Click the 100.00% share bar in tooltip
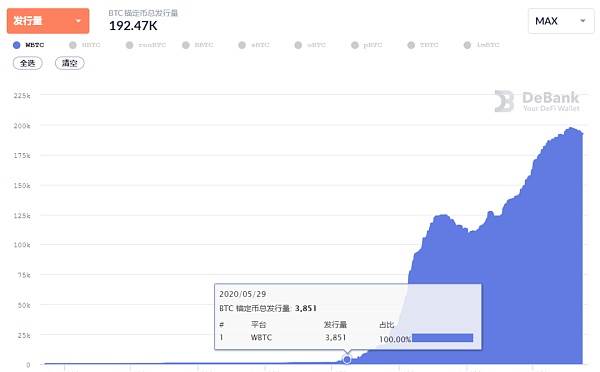 pyautogui.click(x=442, y=338)
